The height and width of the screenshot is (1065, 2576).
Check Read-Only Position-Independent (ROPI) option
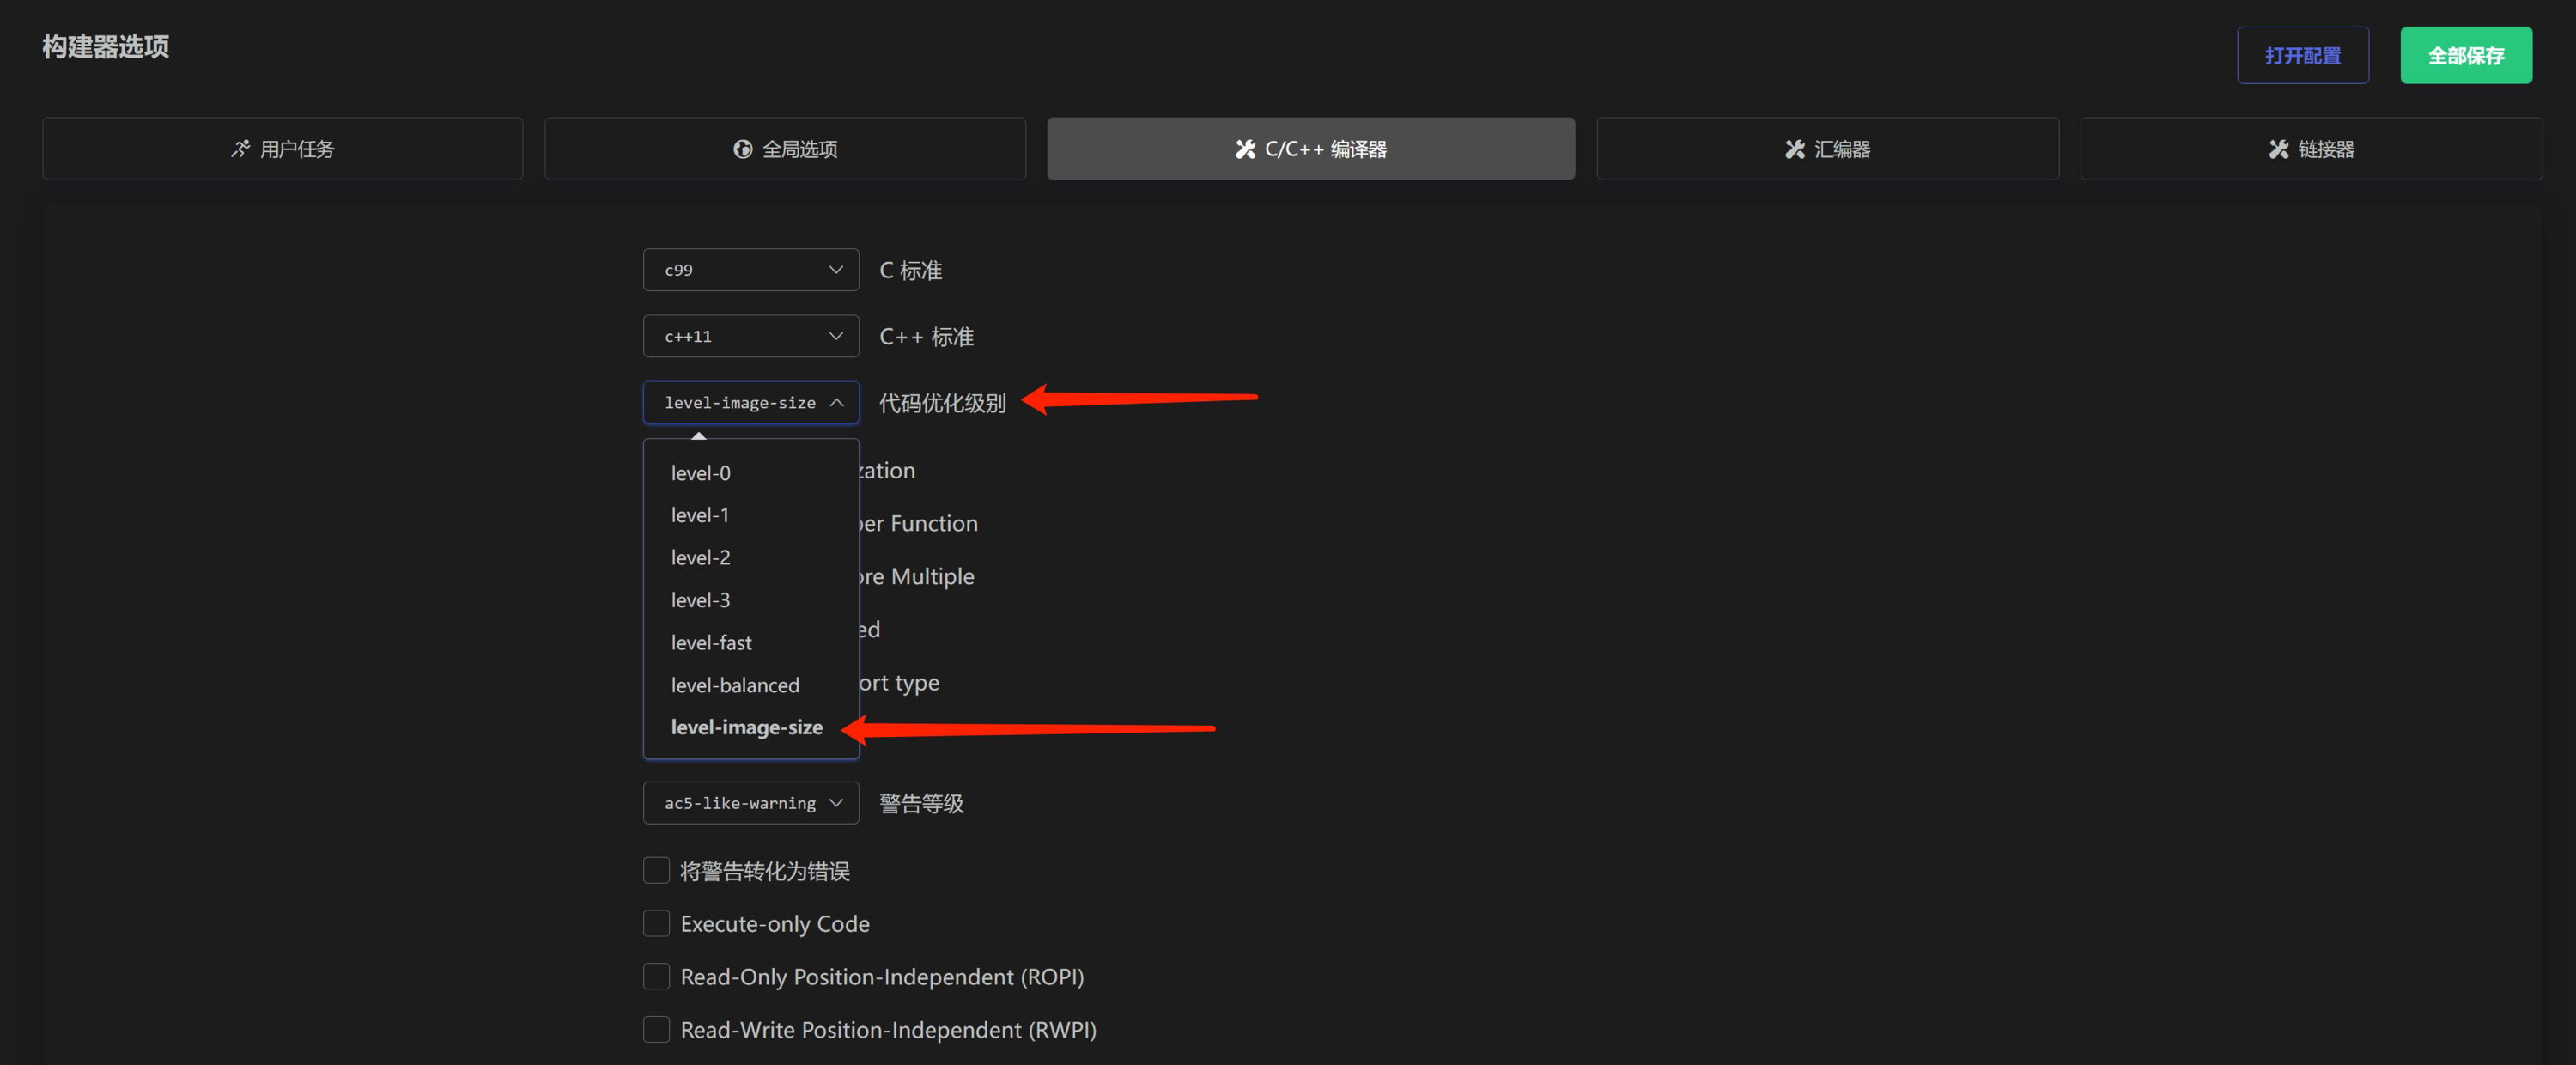coord(656,976)
